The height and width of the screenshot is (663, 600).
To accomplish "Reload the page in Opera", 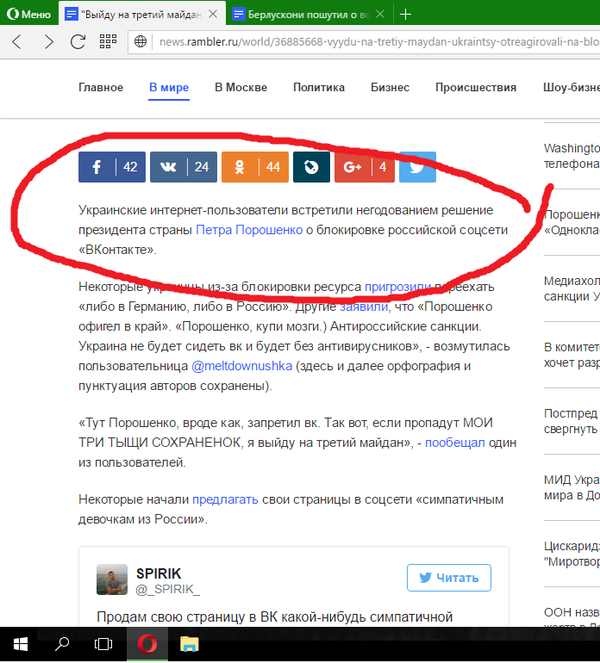I will [79, 41].
